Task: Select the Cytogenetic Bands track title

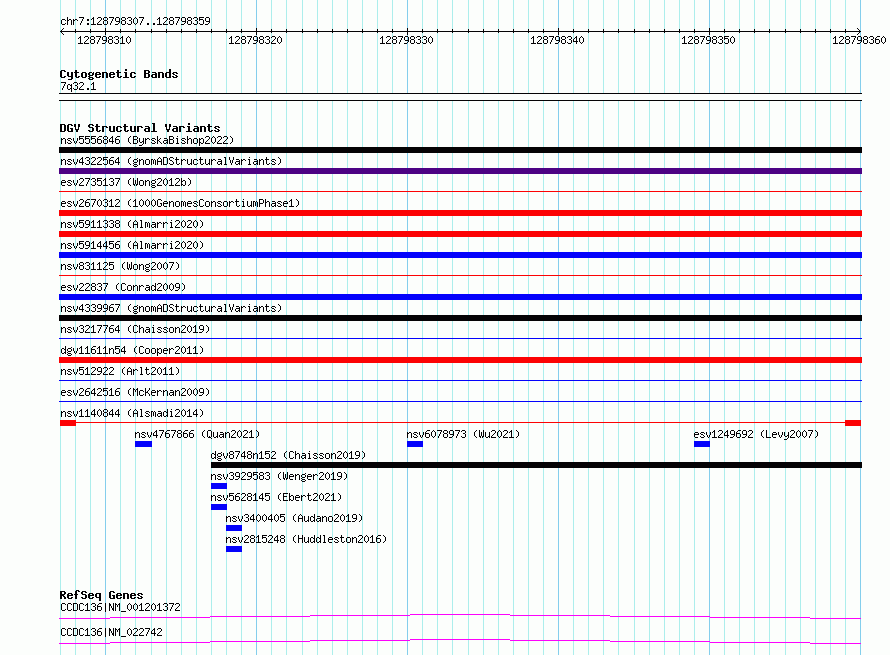Action: click(x=119, y=74)
